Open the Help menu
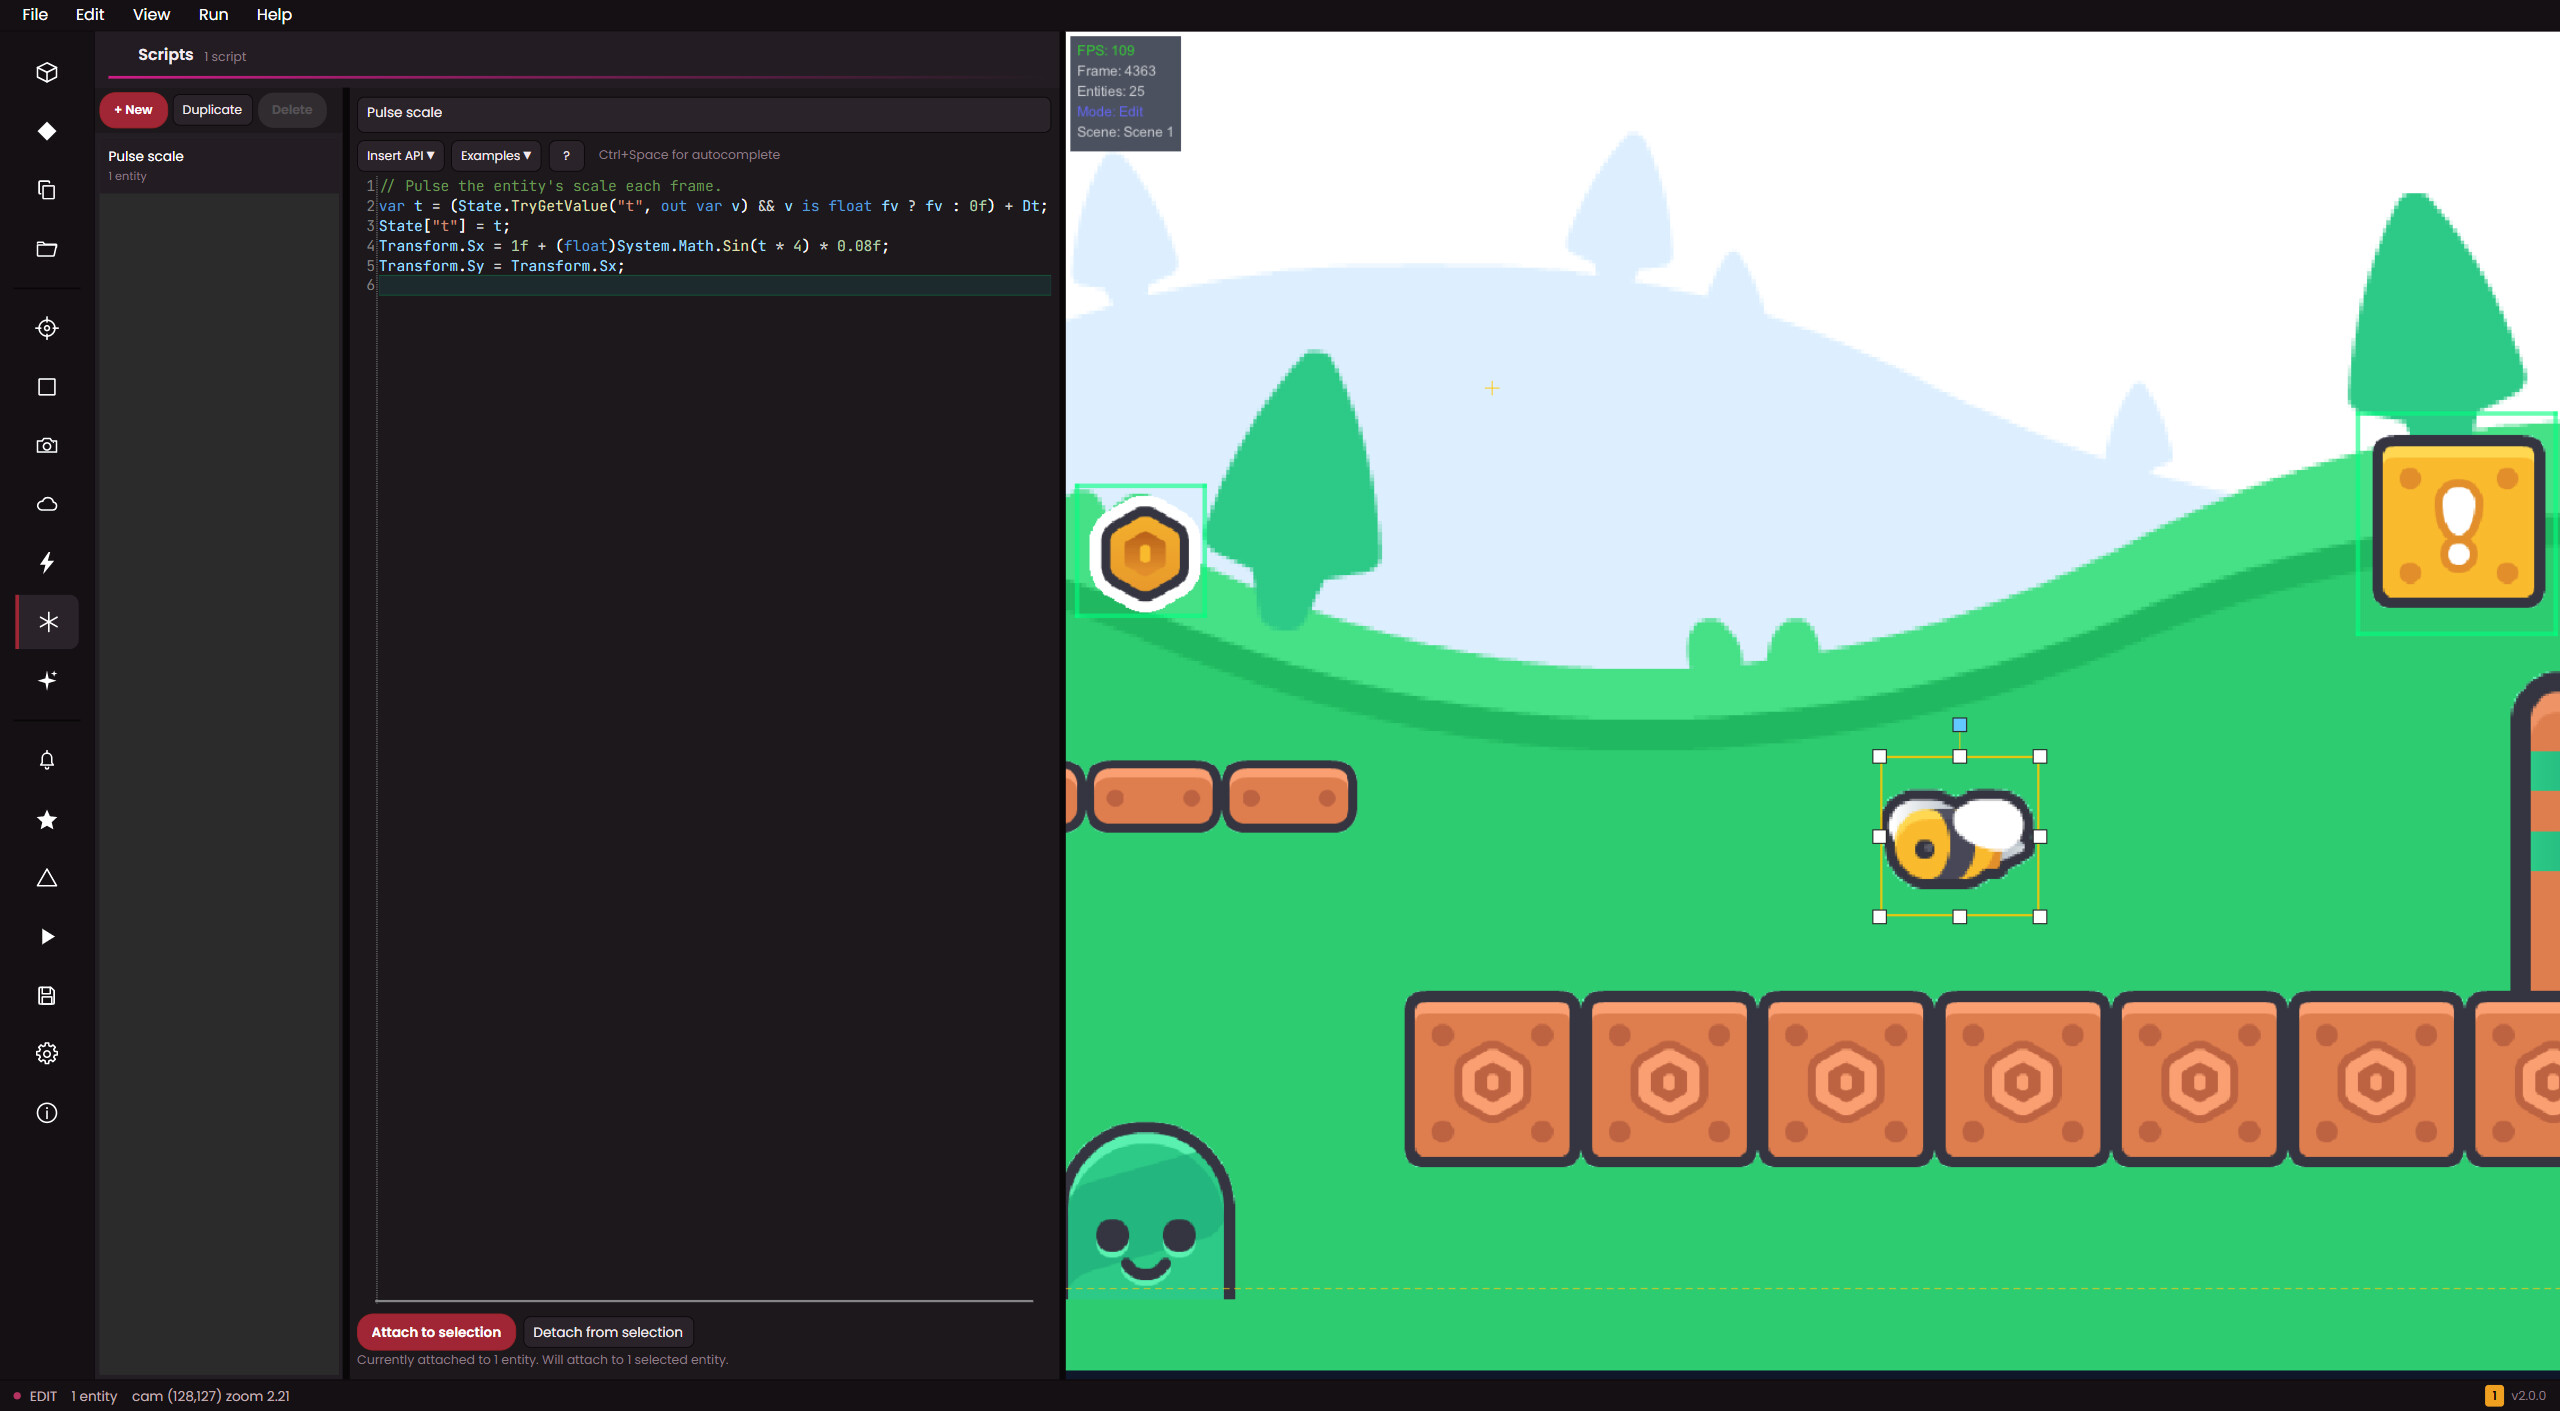The width and height of the screenshot is (2560, 1411). point(274,14)
